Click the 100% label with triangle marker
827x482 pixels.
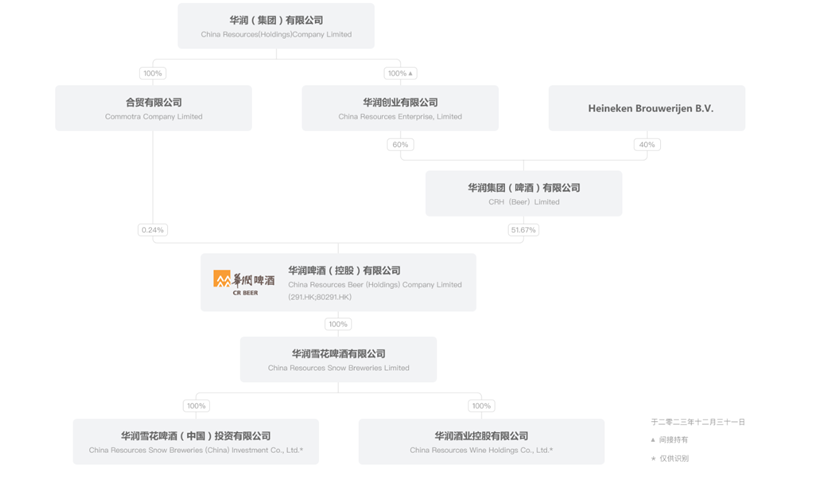pyautogui.click(x=400, y=73)
